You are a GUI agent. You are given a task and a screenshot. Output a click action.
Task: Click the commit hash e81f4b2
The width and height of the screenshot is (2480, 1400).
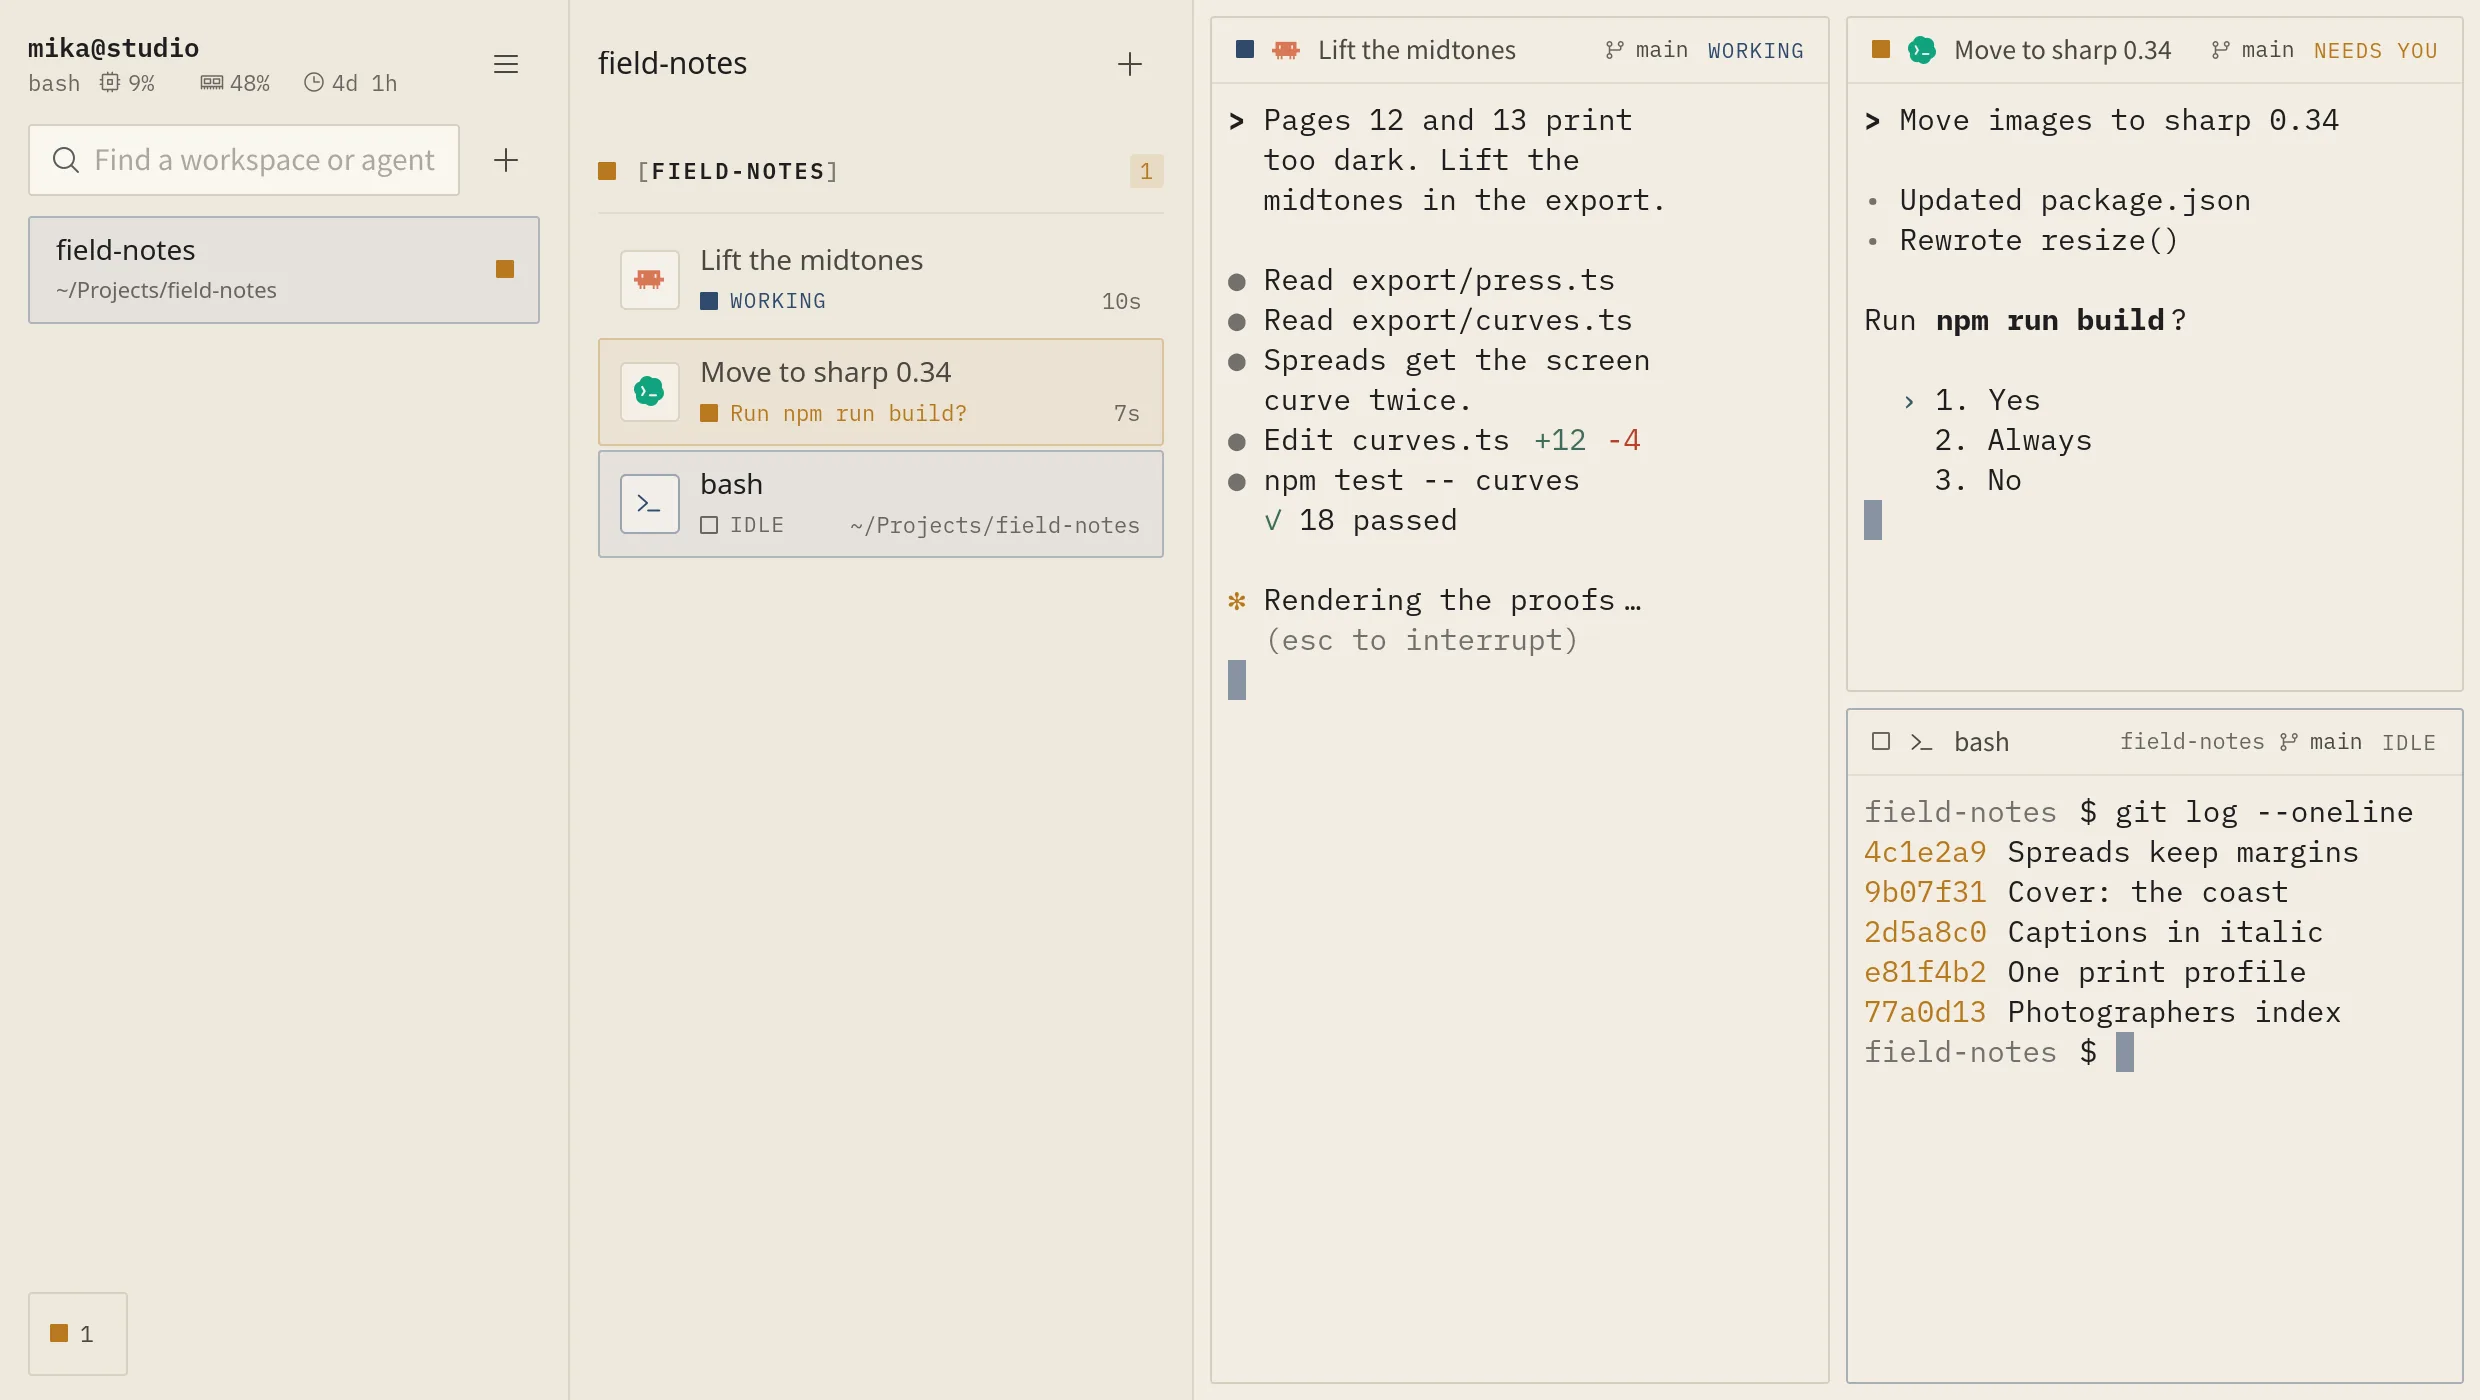click(1925, 972)
